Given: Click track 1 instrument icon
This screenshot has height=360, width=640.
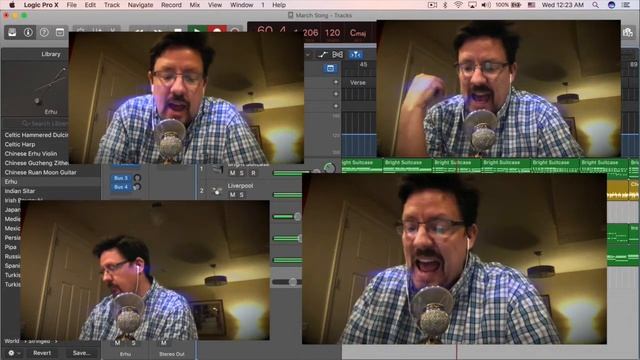Looking at the screenshot, I should tap(217, 170).
